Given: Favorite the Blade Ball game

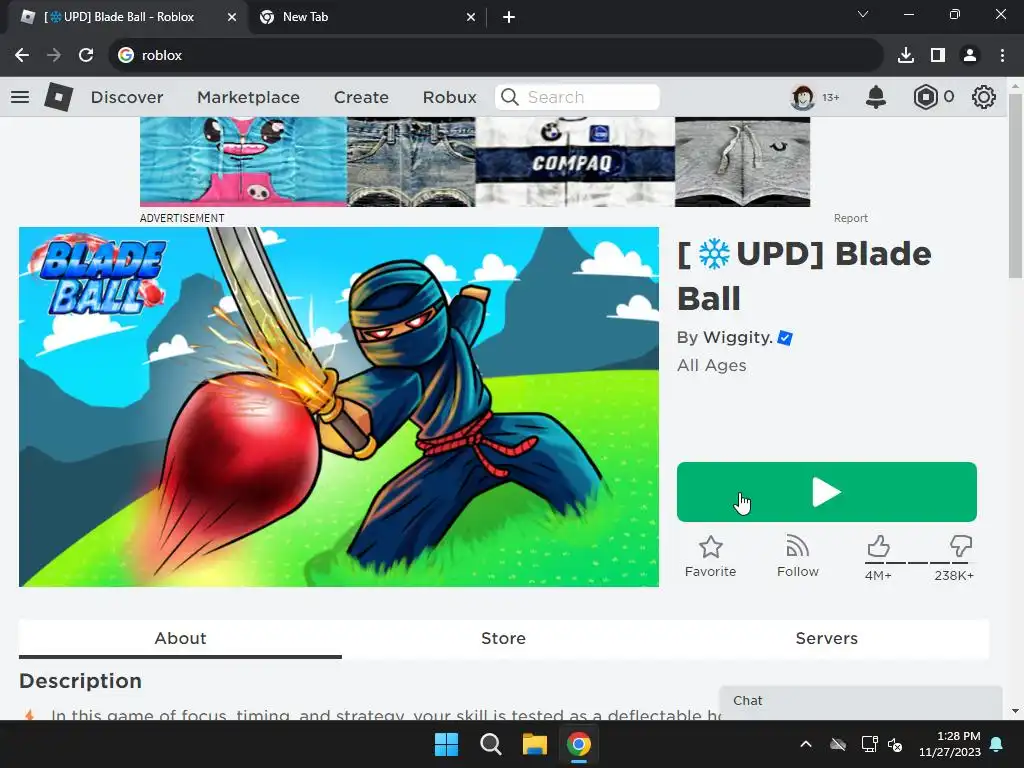Looking at the screenshot, I should [711, 556].
